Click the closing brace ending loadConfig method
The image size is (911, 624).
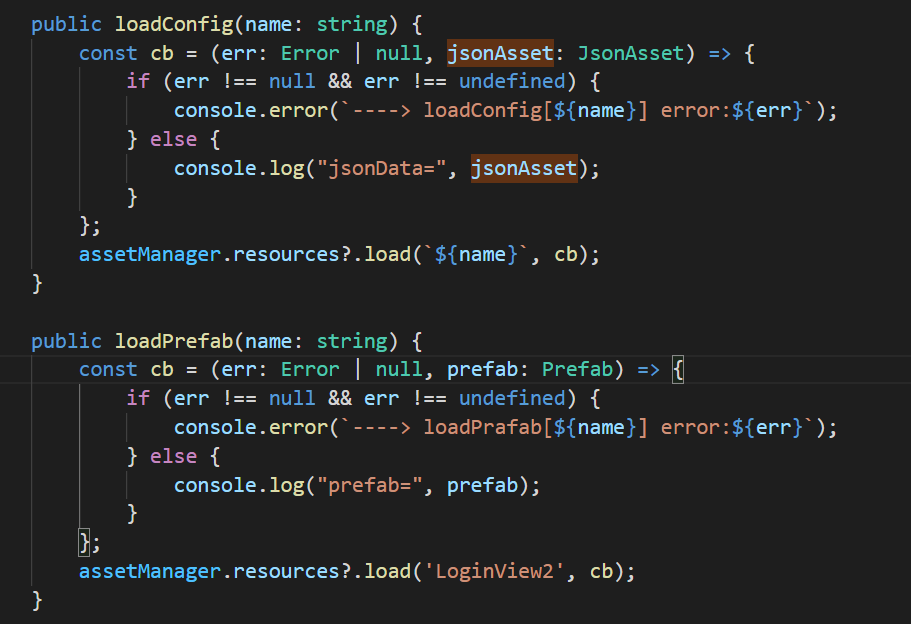(x=37, y=284)
